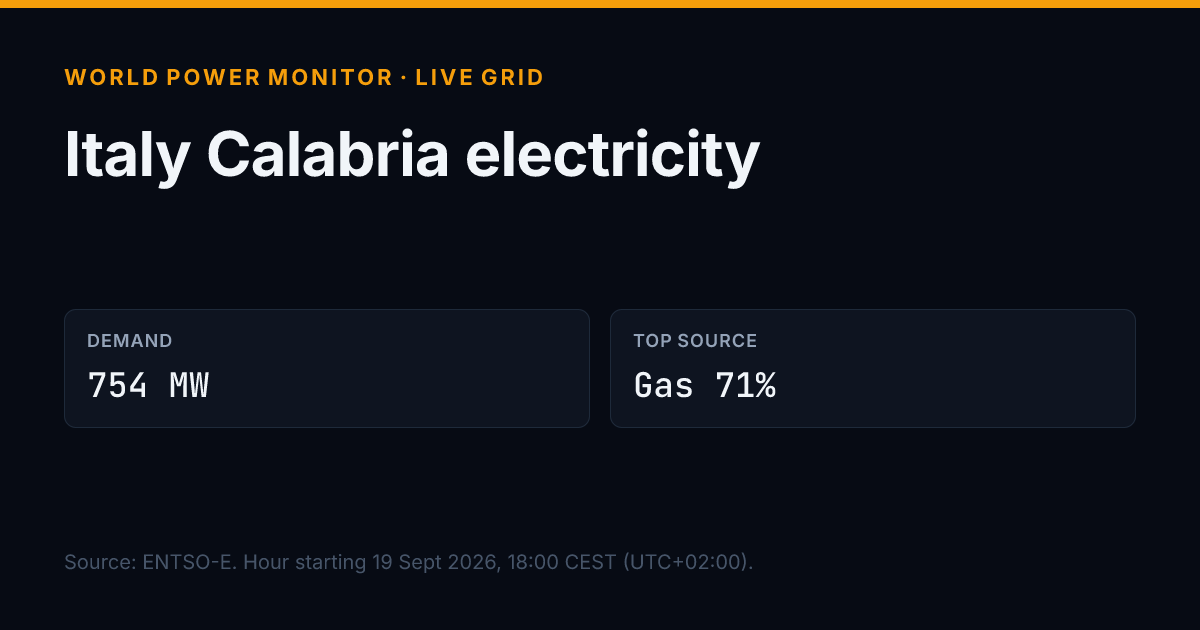Select the 754 MW value
Screen dimensions: 1200x630
click(149, 385)
